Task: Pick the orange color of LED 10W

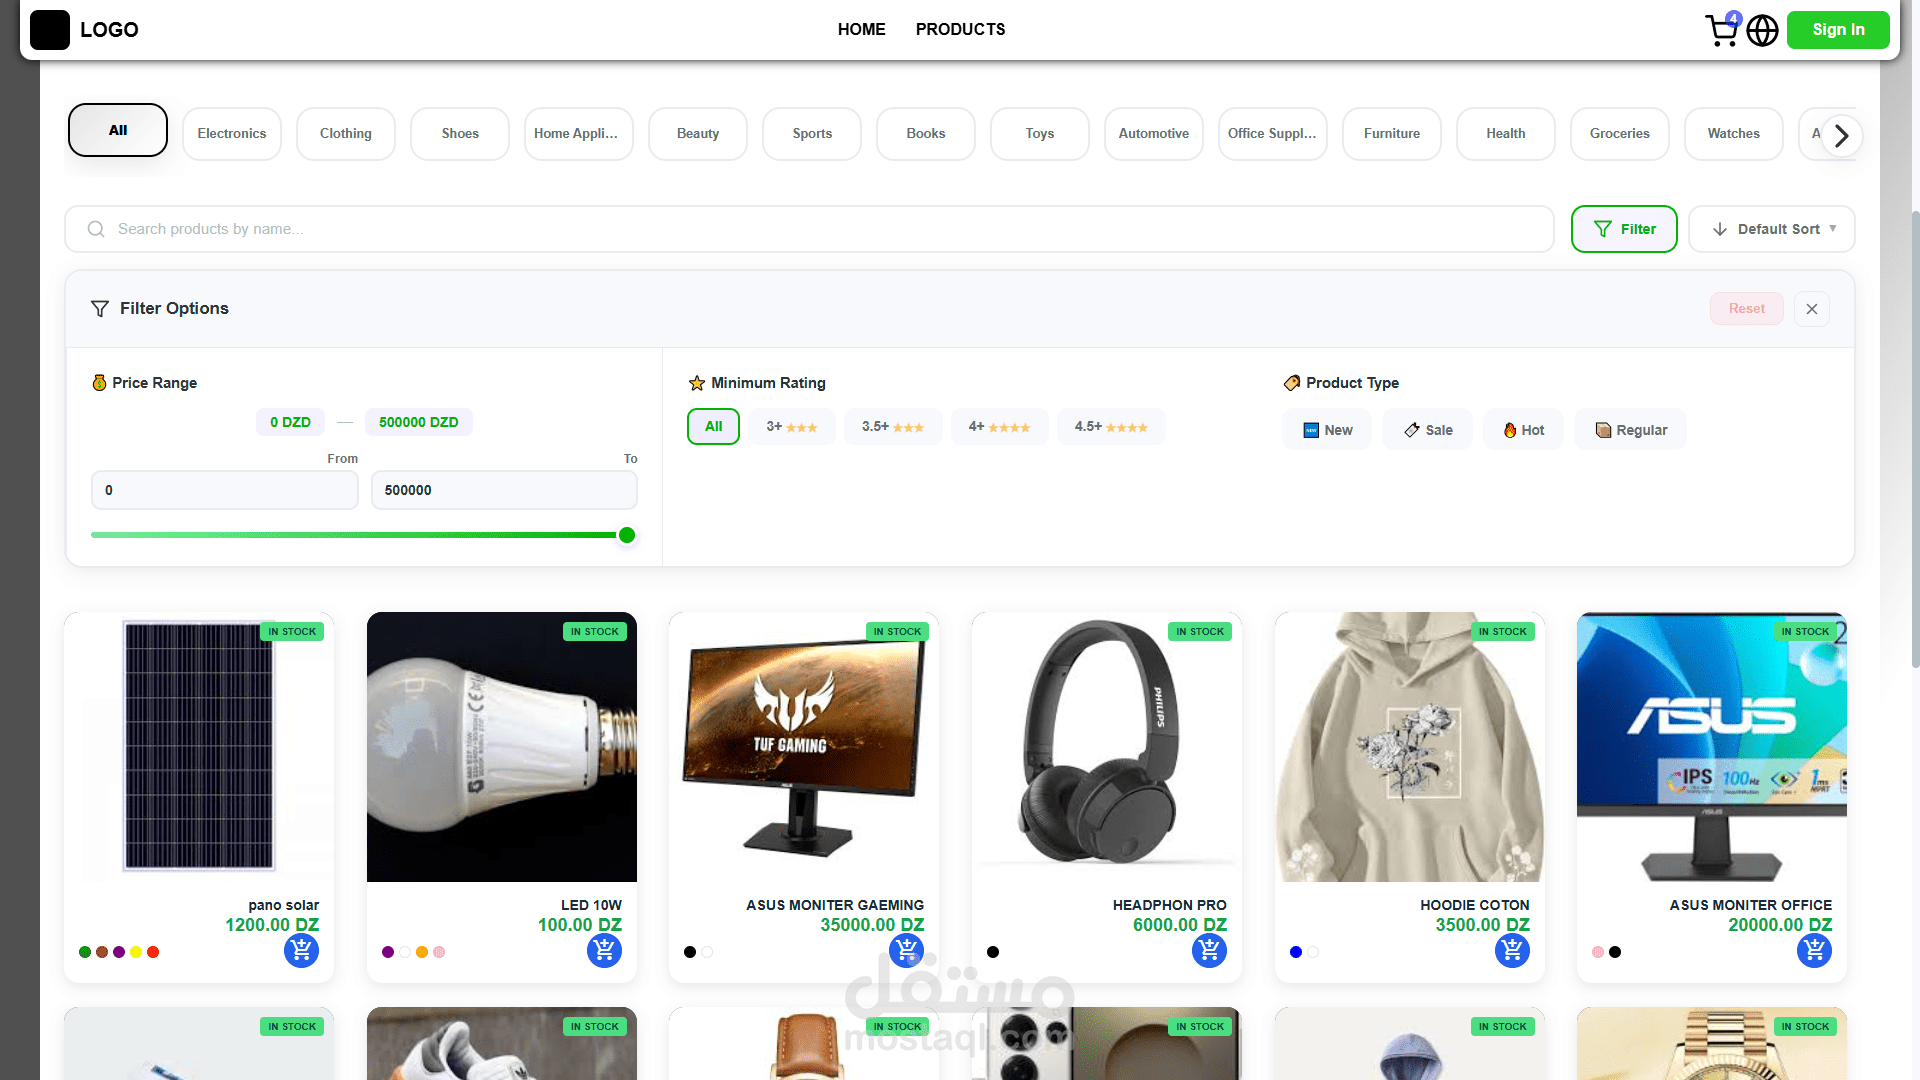Action: tap(422, 952)
